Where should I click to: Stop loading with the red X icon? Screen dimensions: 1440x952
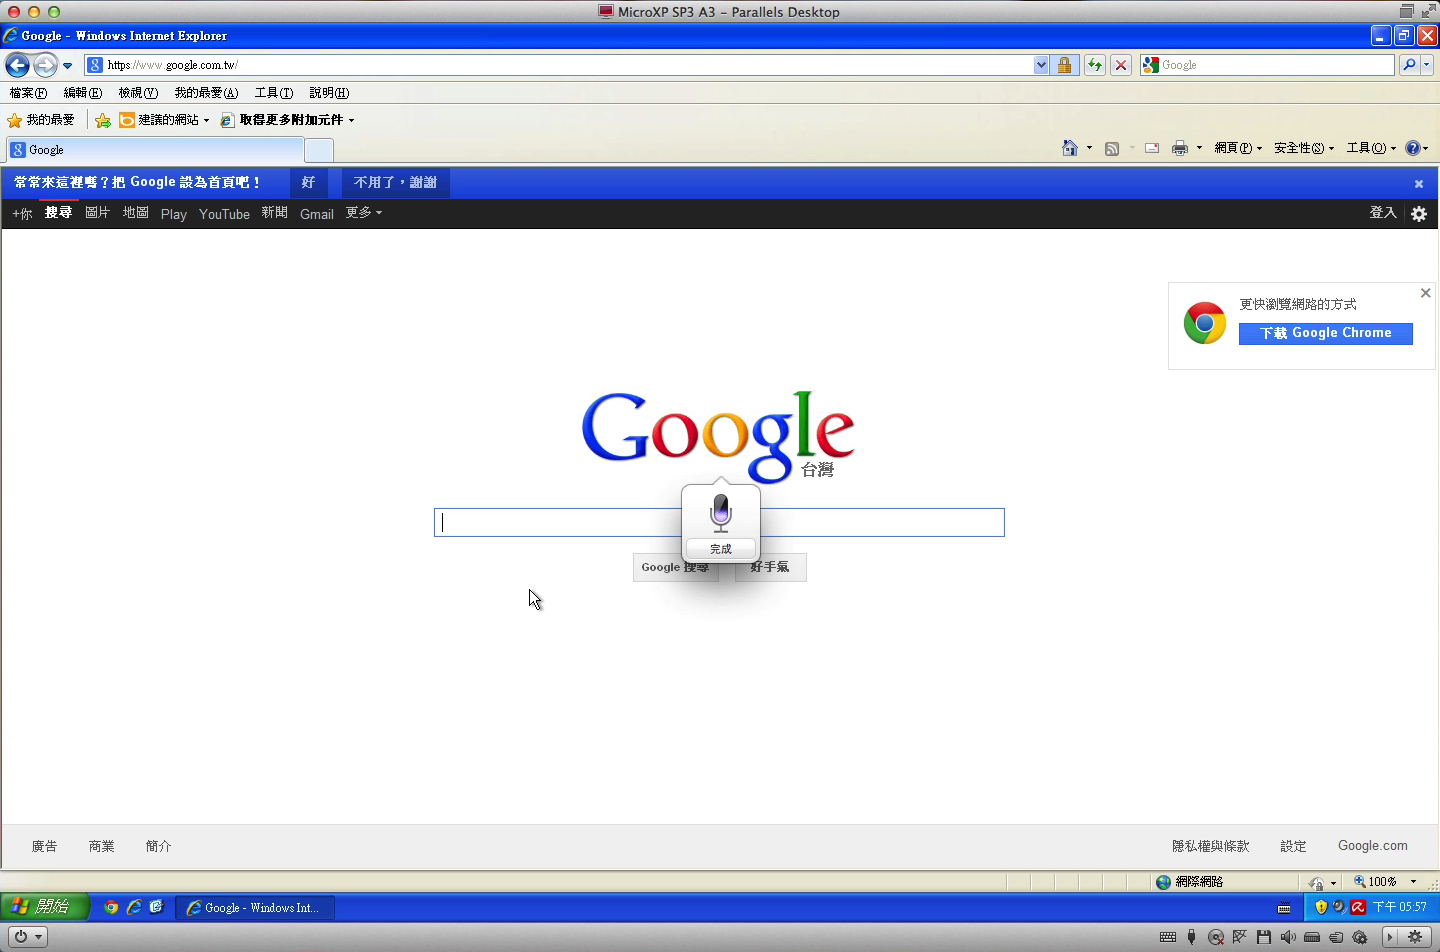(x=1121, y=65)
